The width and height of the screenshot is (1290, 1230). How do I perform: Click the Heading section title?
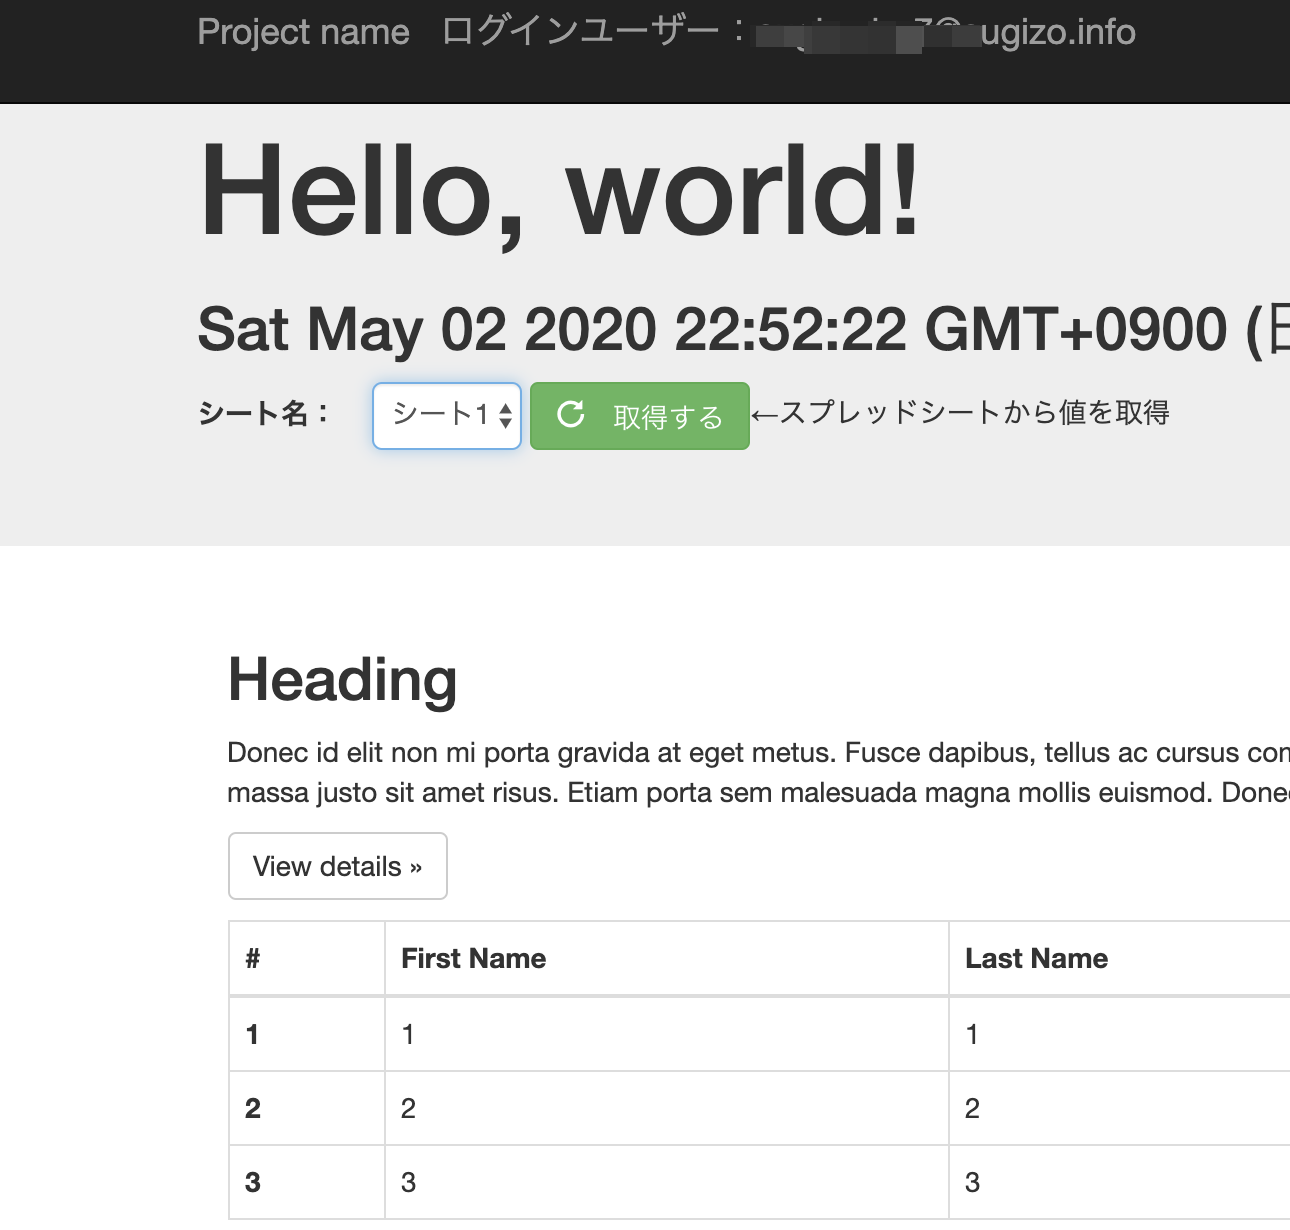tap(342, 680)
